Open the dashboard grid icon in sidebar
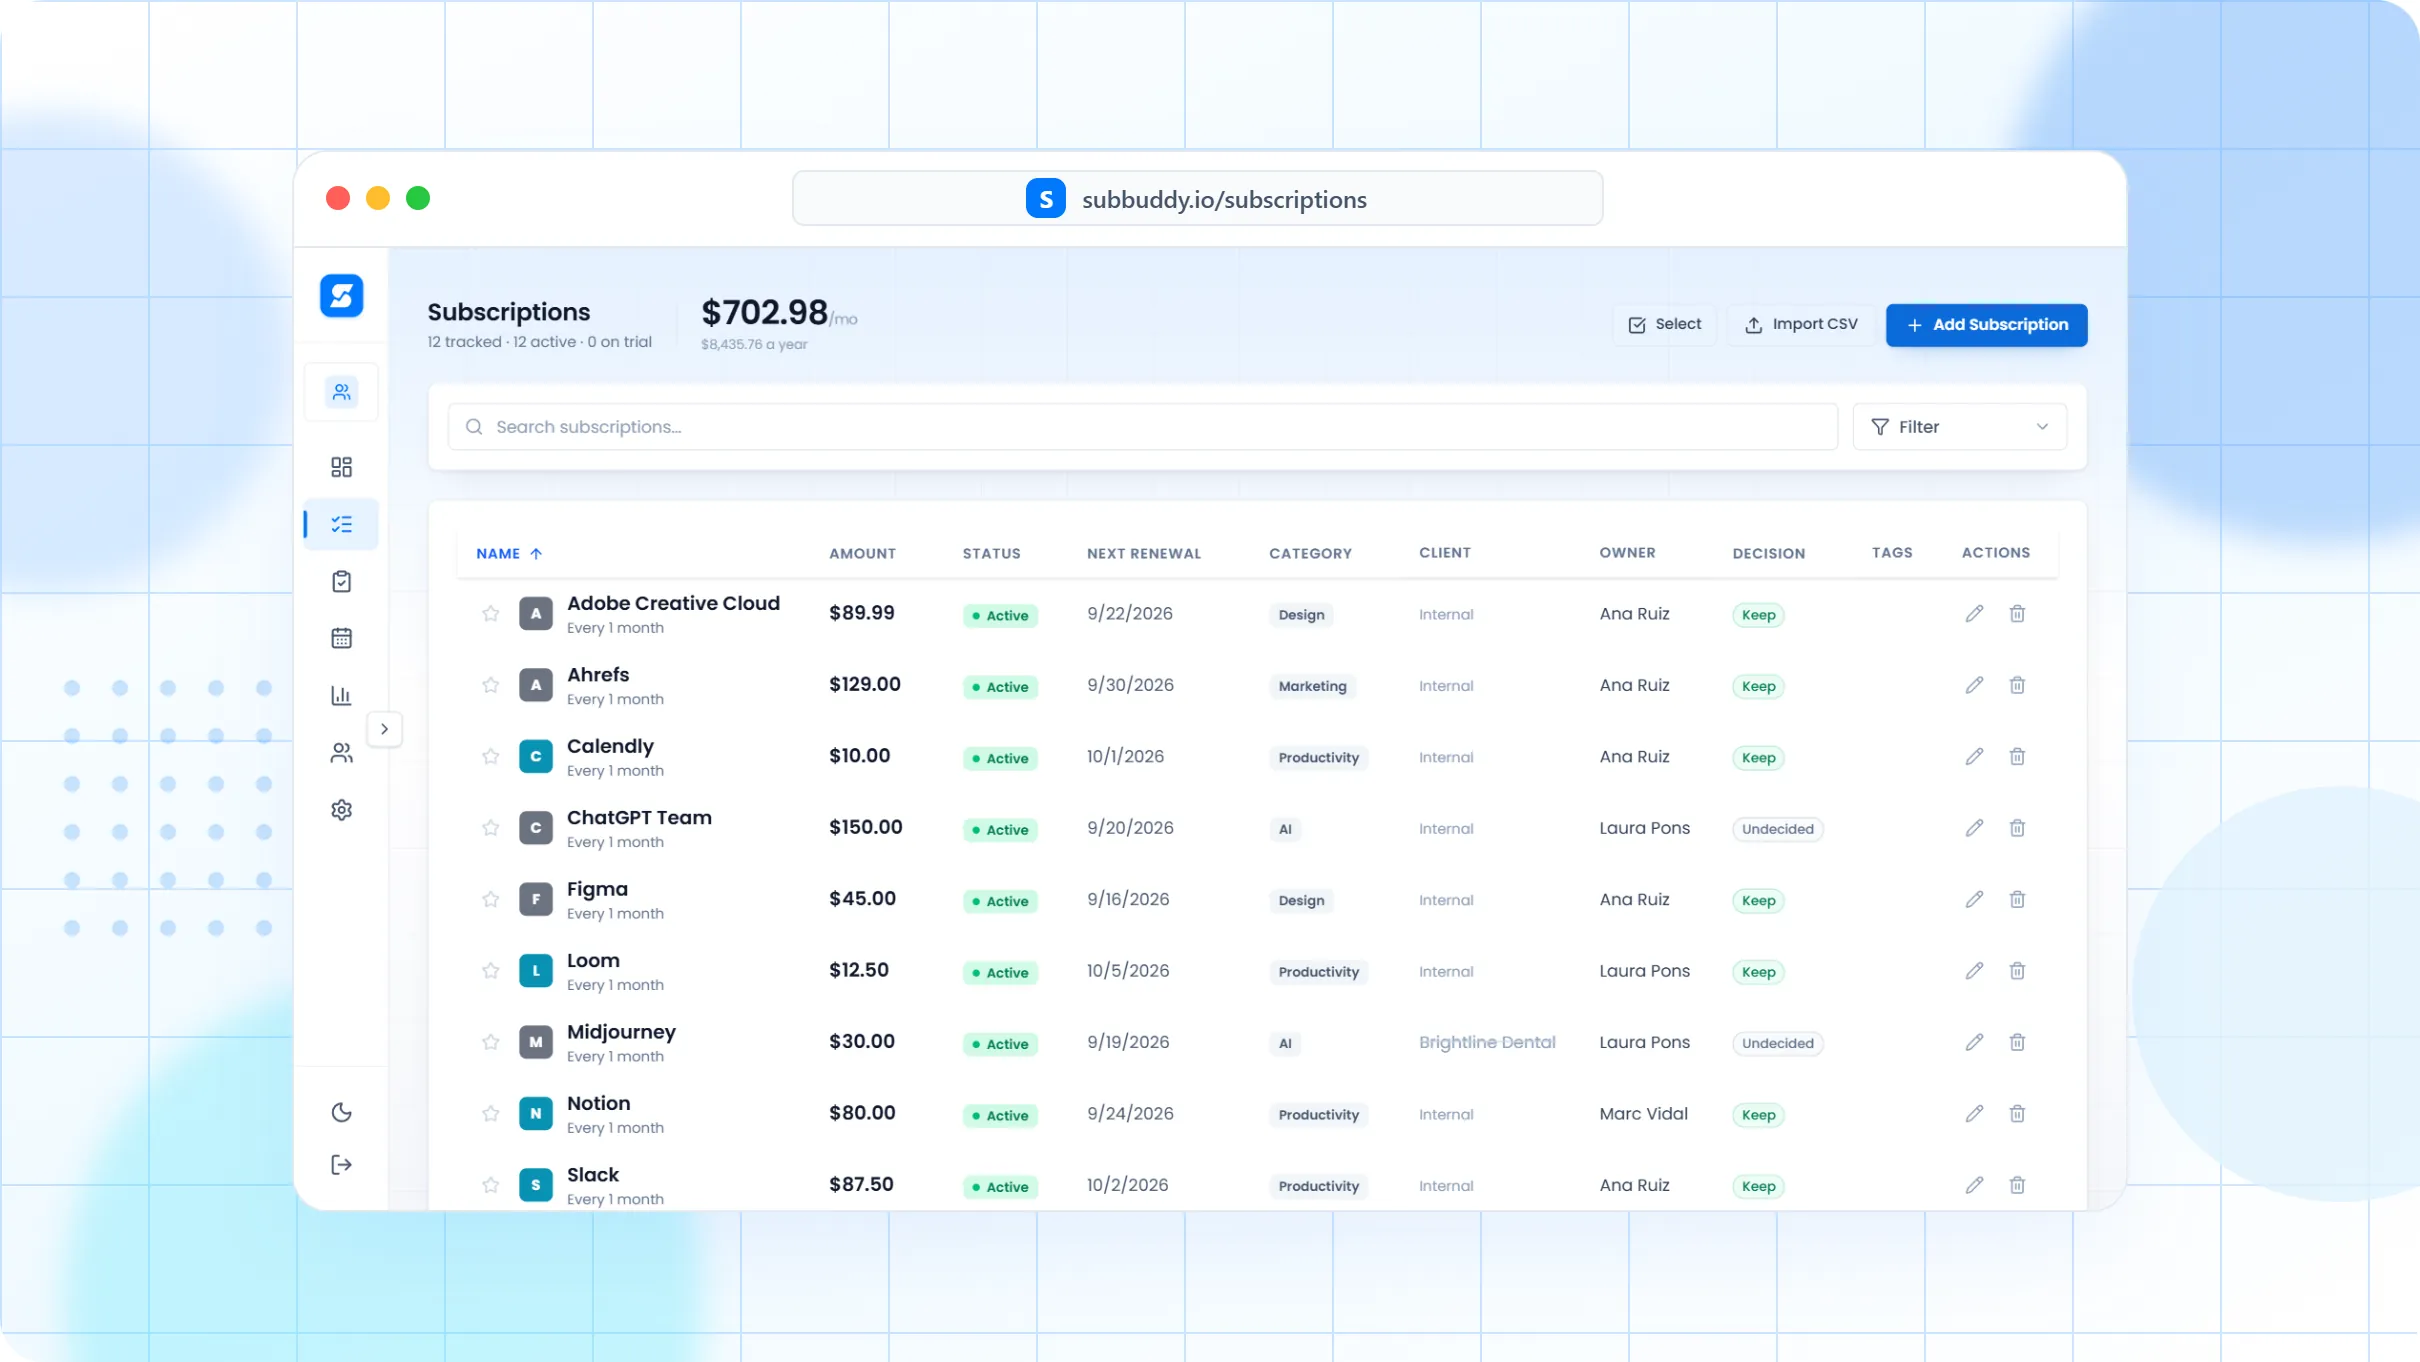This screenshot has height=1362, width=2420. 341,467
